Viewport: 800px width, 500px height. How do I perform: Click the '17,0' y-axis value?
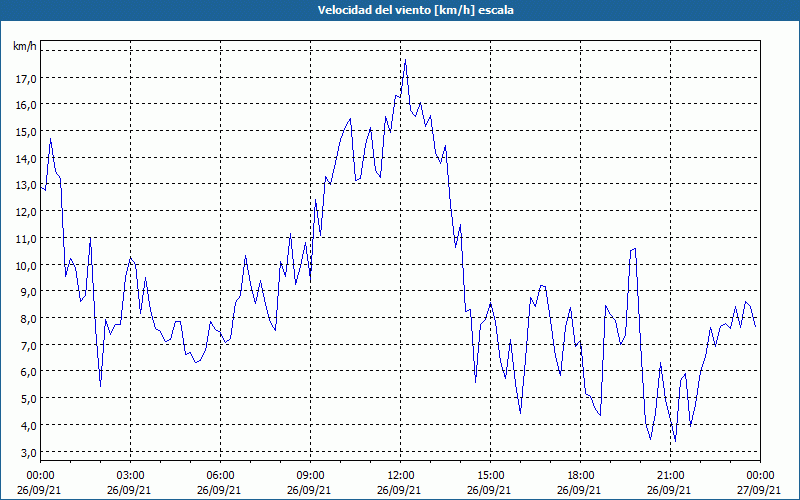(26, 79)
